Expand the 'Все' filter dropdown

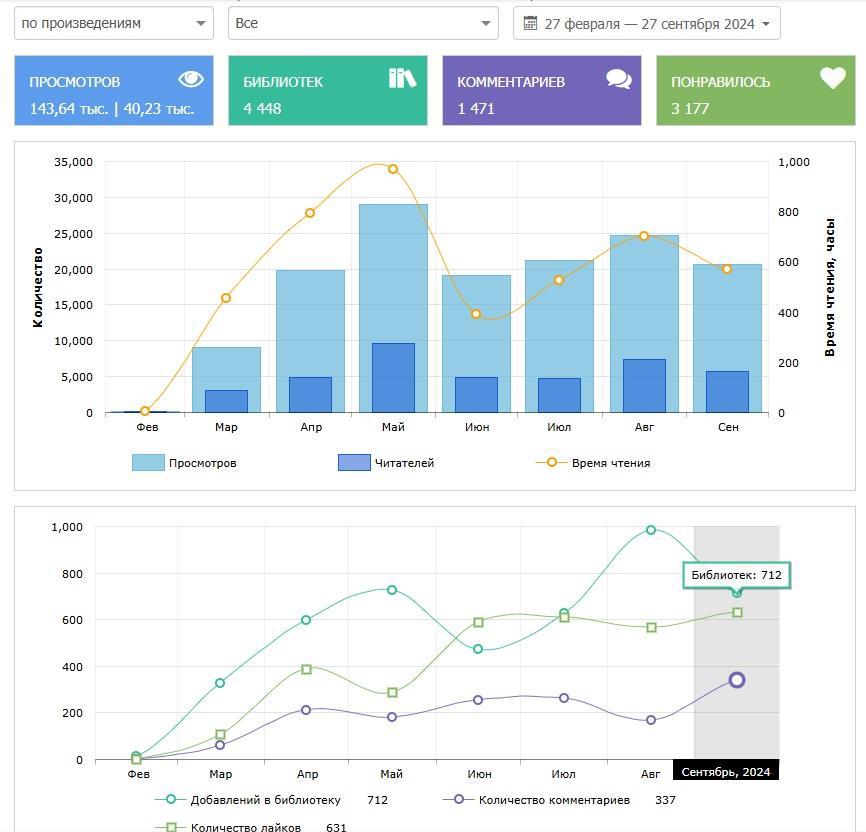click(x=362, y=23)
